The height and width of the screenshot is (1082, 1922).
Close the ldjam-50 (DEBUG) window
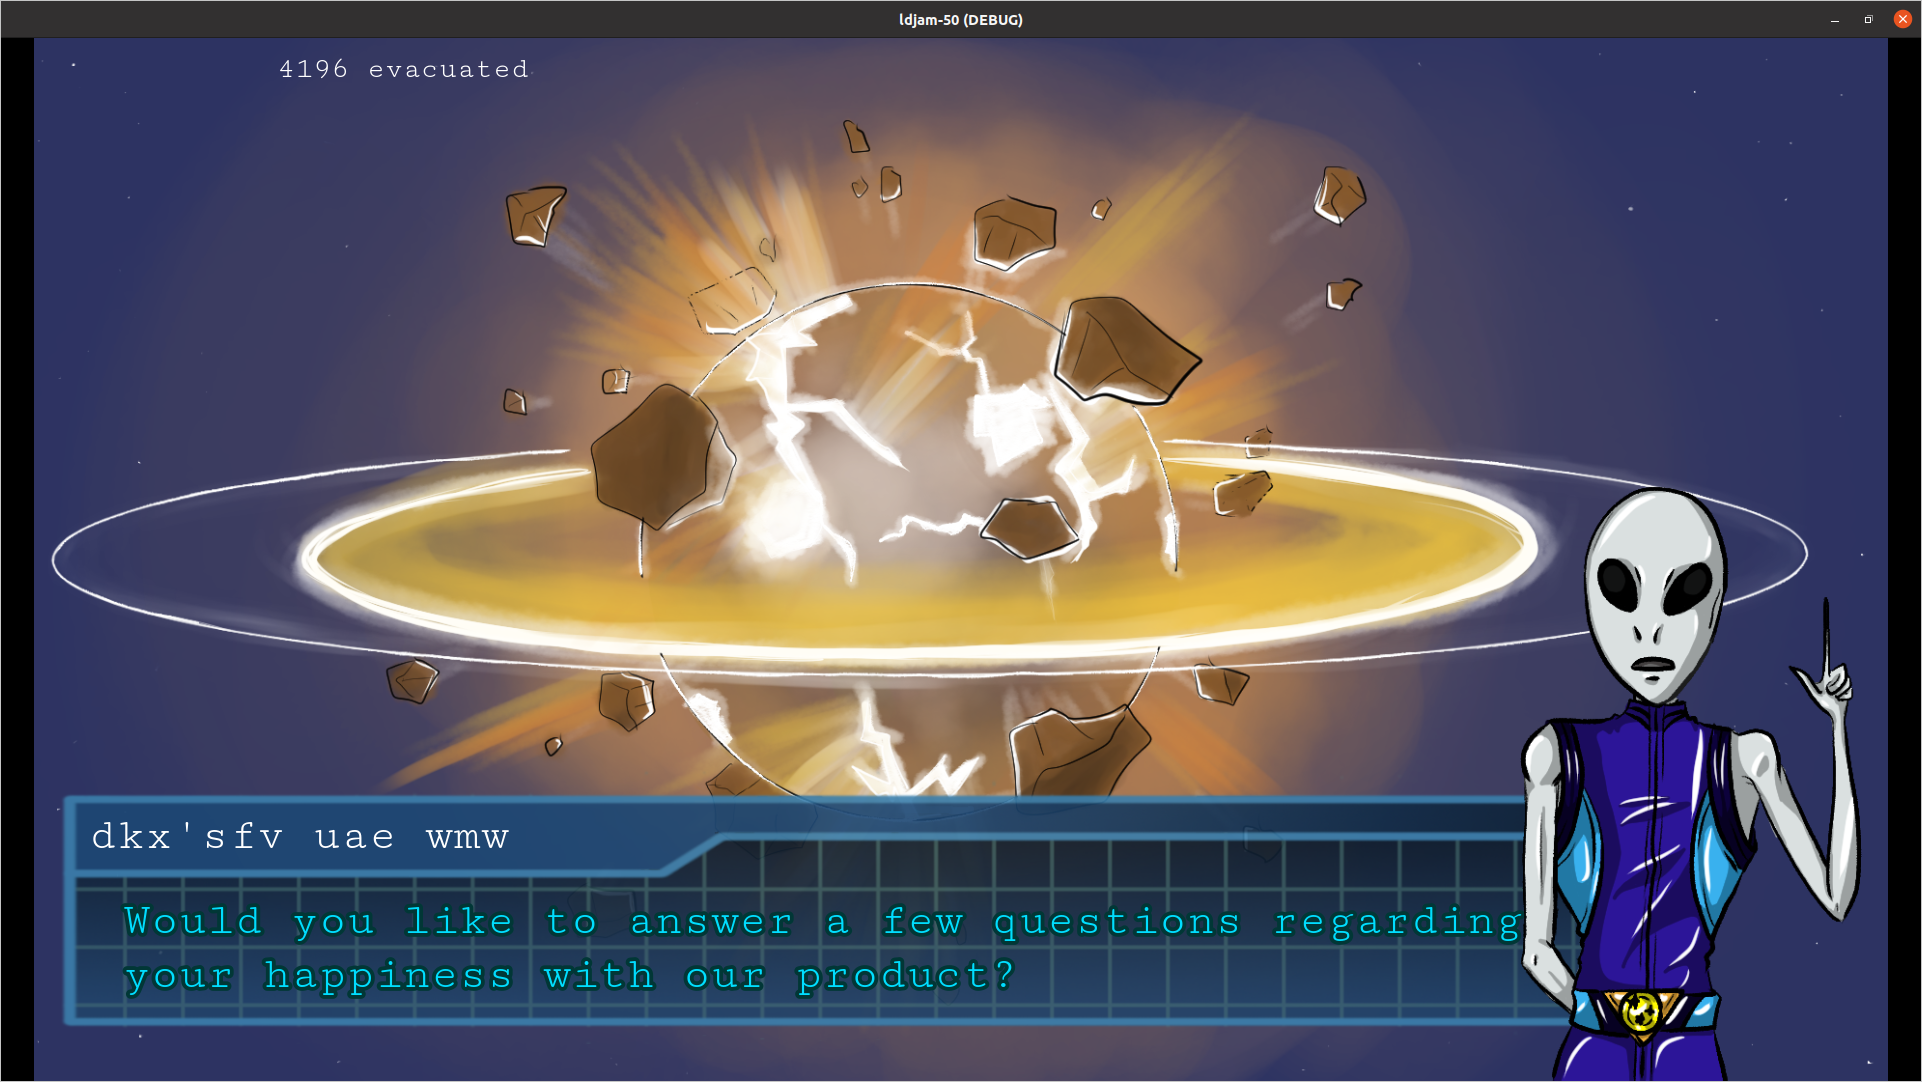(x=1903, y=19)
